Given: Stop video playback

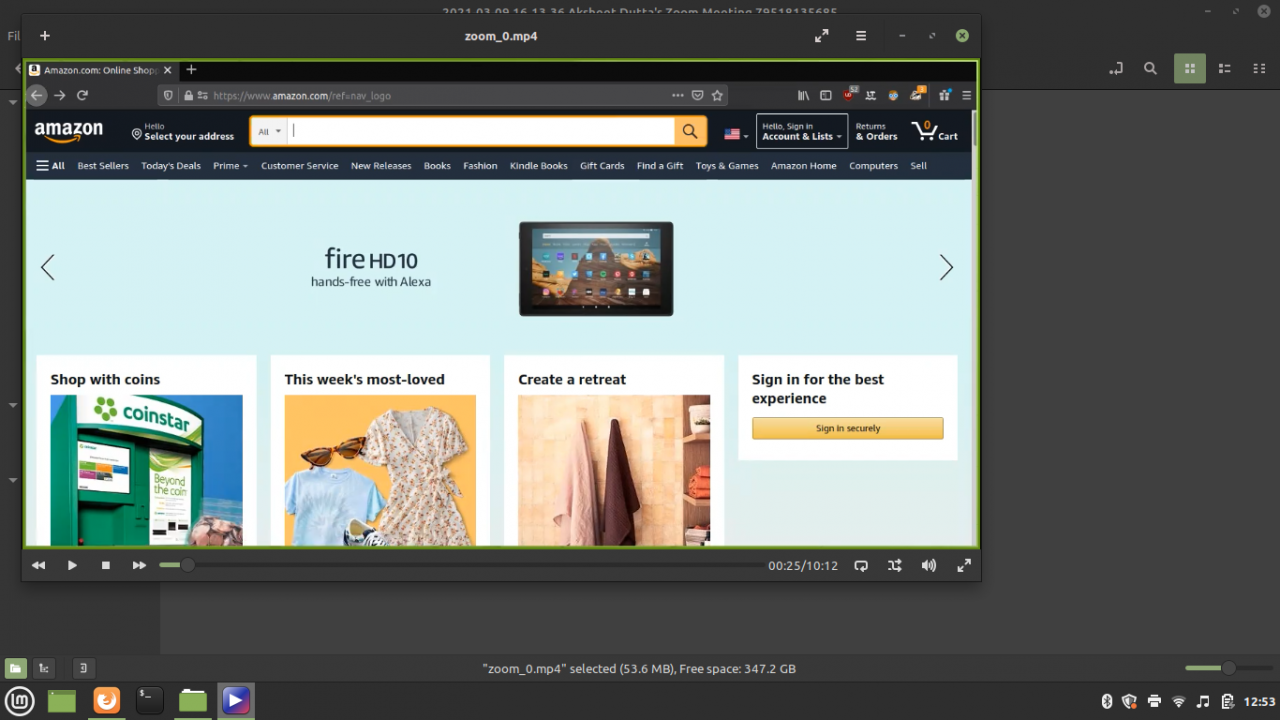Looking at the screenshot, I should 106,566.
